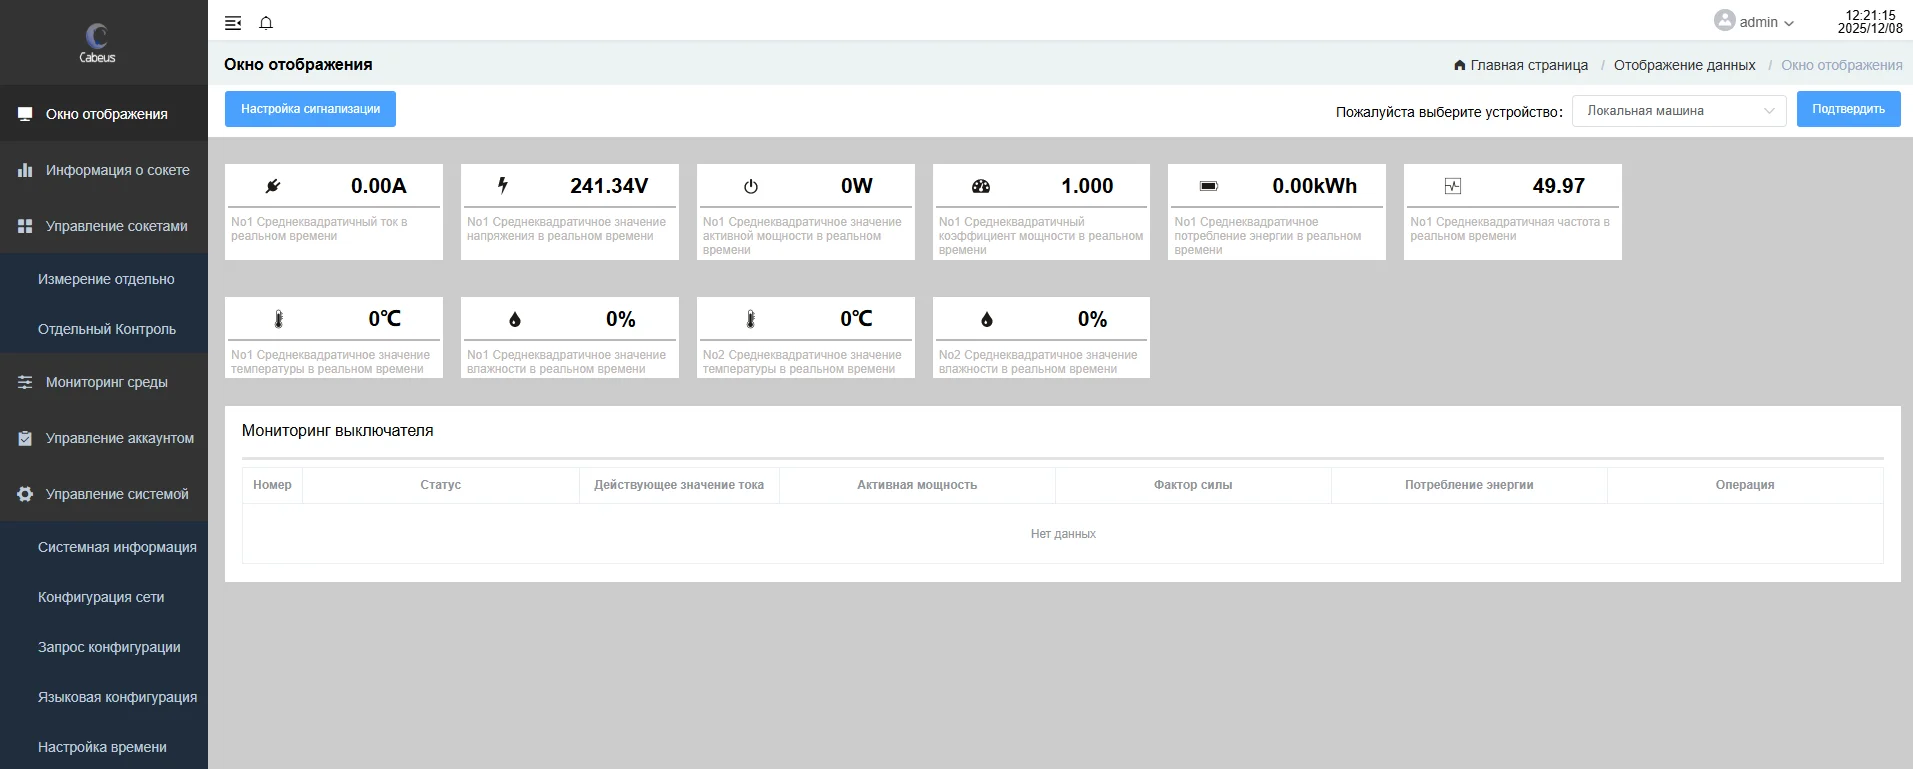Click the No1 temperature thermometer icon
This screenshot has width=1913, height=769.
[279, 319]
